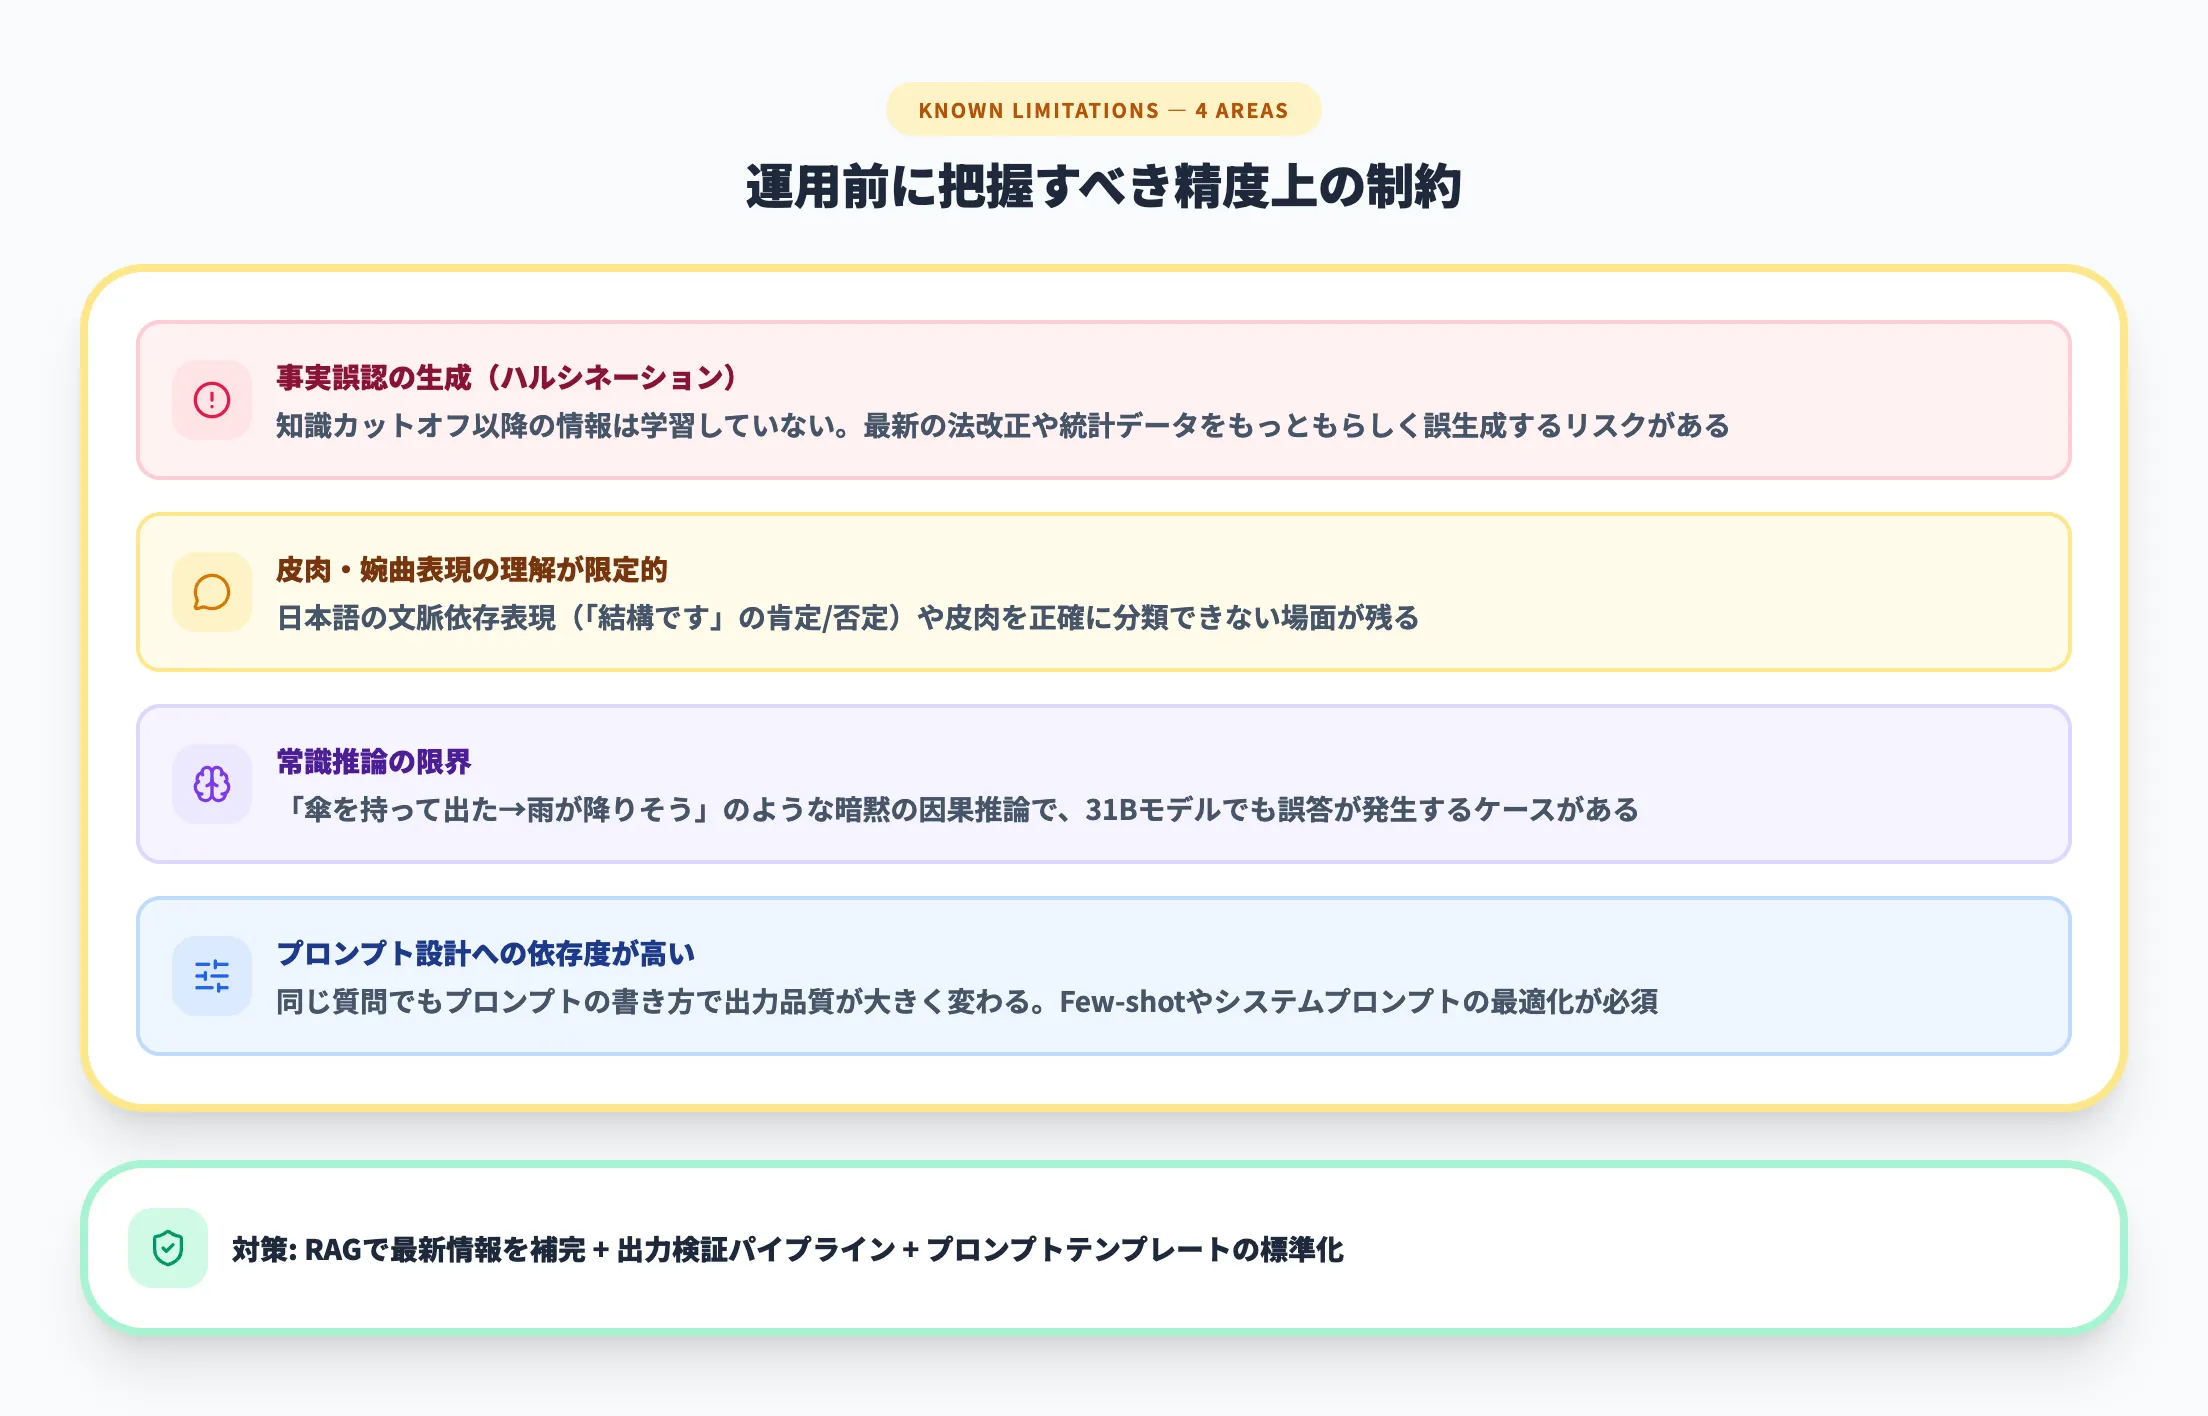Toggle the 事実誤認の生成 card selection
Viewport: 2208px width, 1416px height.
(x=1100, y=400)
